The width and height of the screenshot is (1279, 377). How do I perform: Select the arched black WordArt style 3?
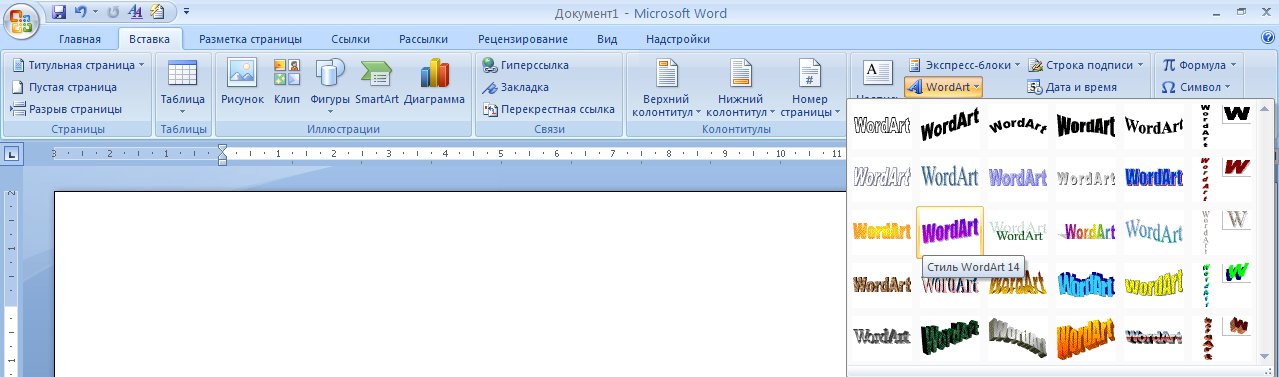(1018, 126)
